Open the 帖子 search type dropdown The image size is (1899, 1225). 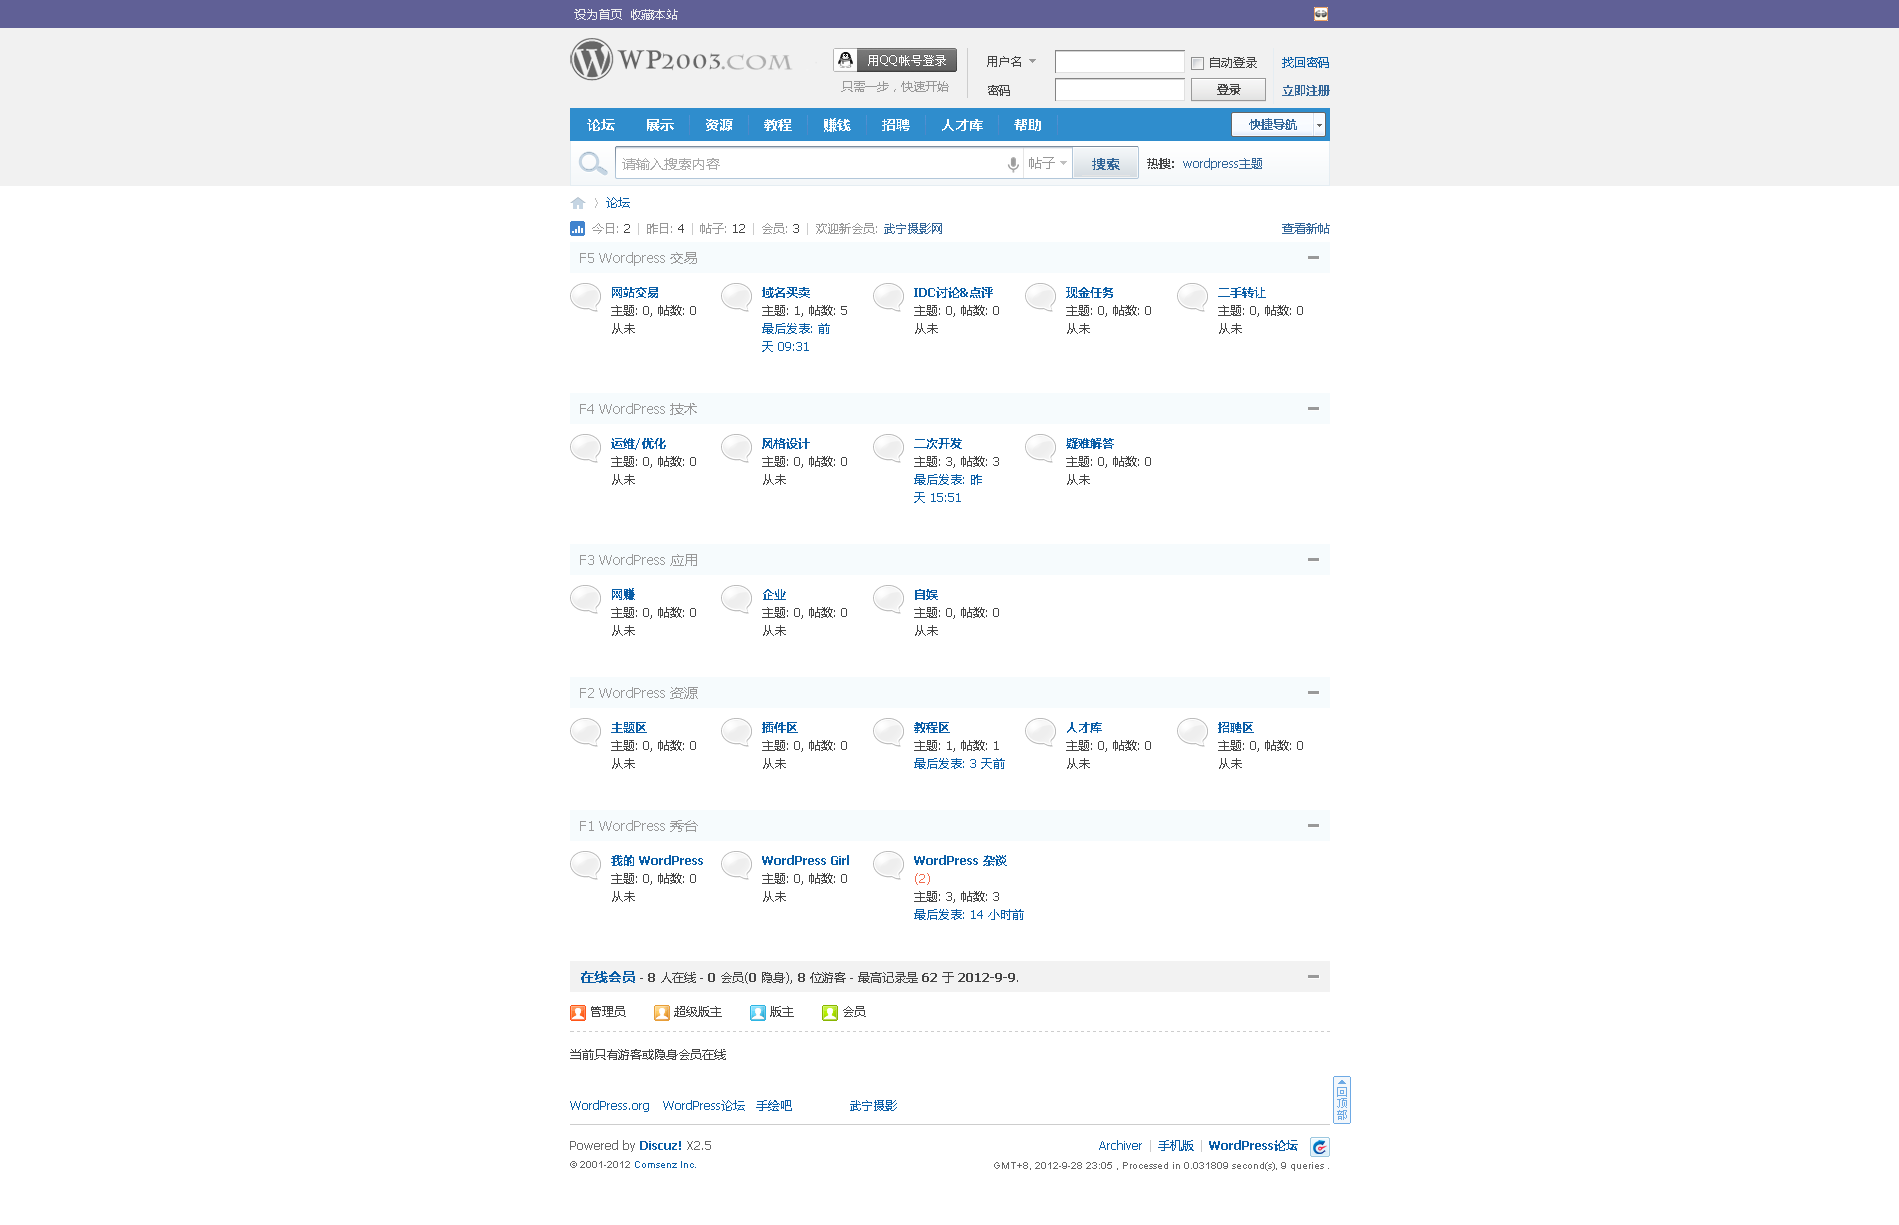tap(1048, 163)
